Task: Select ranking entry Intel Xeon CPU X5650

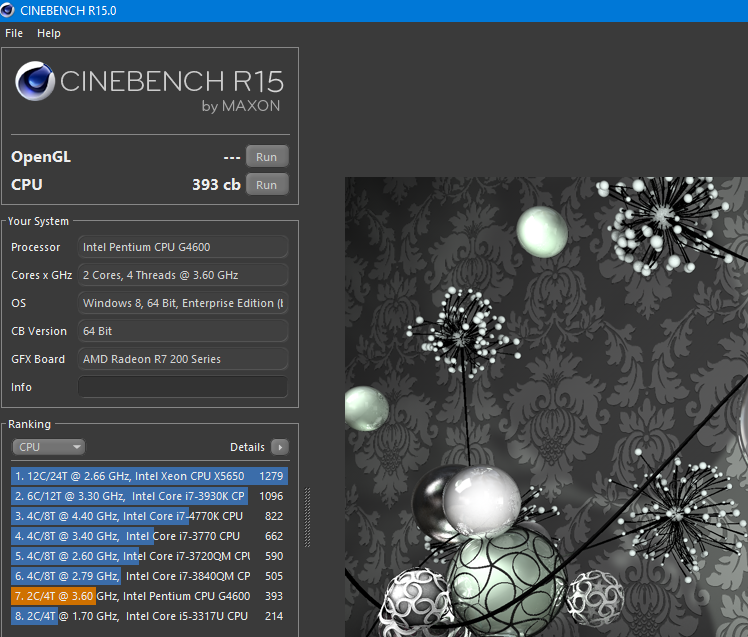Action: 149,476
